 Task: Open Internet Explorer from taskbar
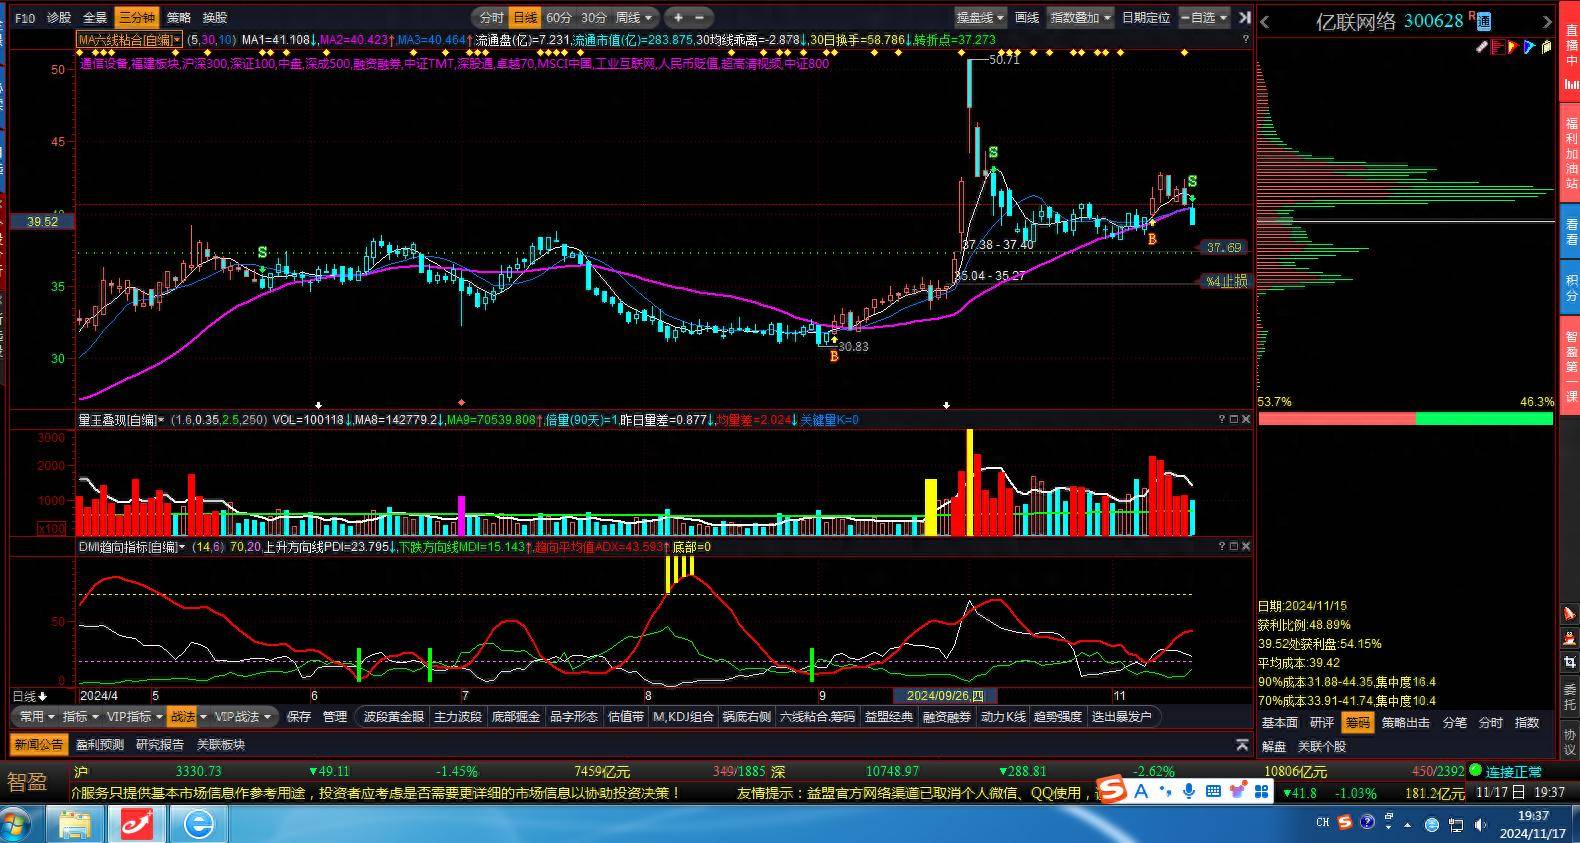[199, 824]
